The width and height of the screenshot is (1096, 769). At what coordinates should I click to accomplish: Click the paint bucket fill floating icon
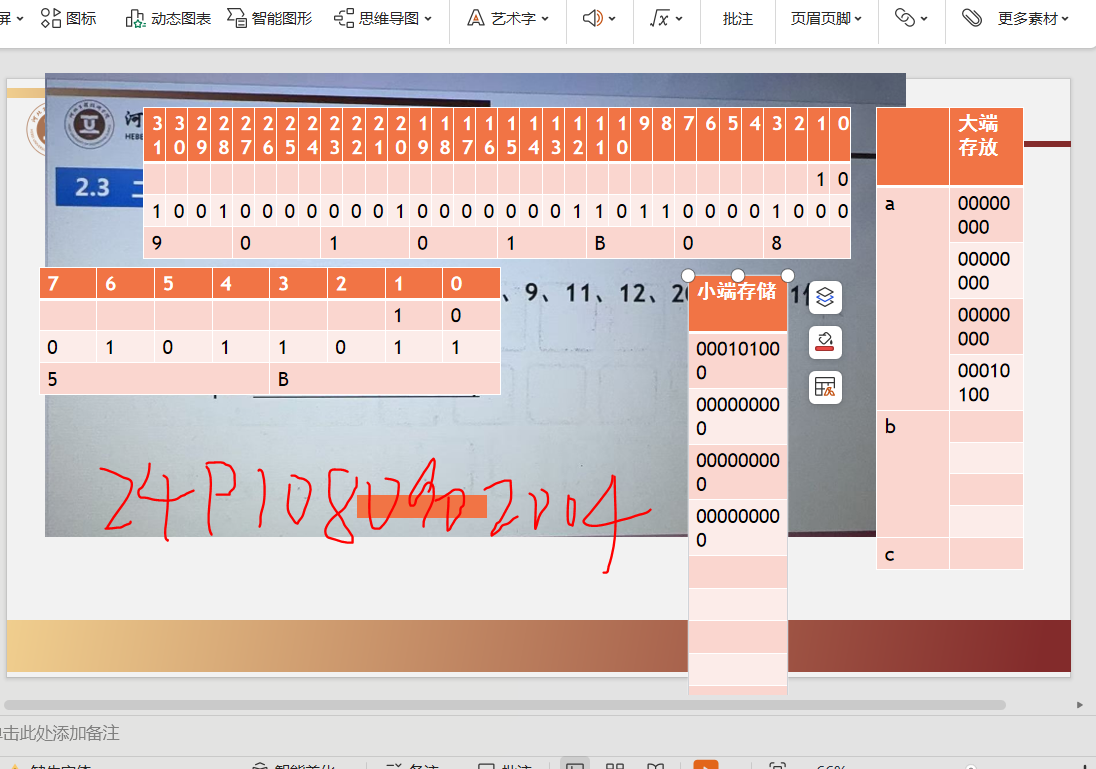825,343
